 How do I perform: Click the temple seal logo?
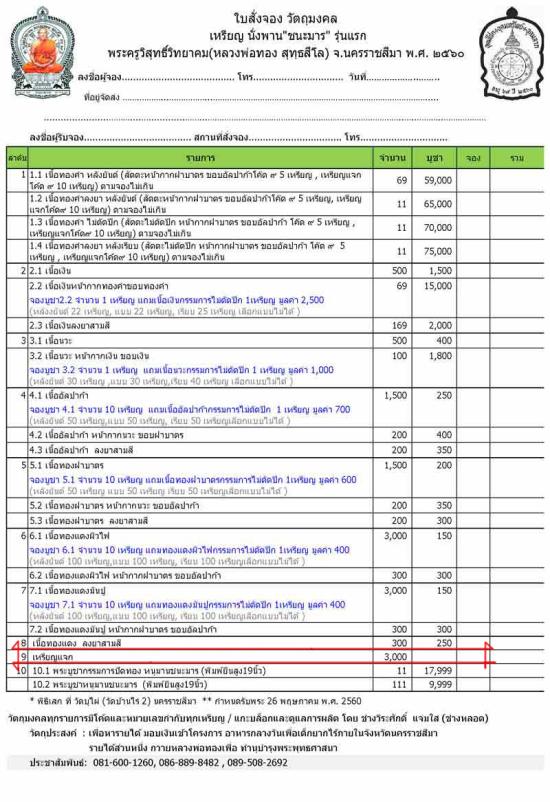click(512, 53)
